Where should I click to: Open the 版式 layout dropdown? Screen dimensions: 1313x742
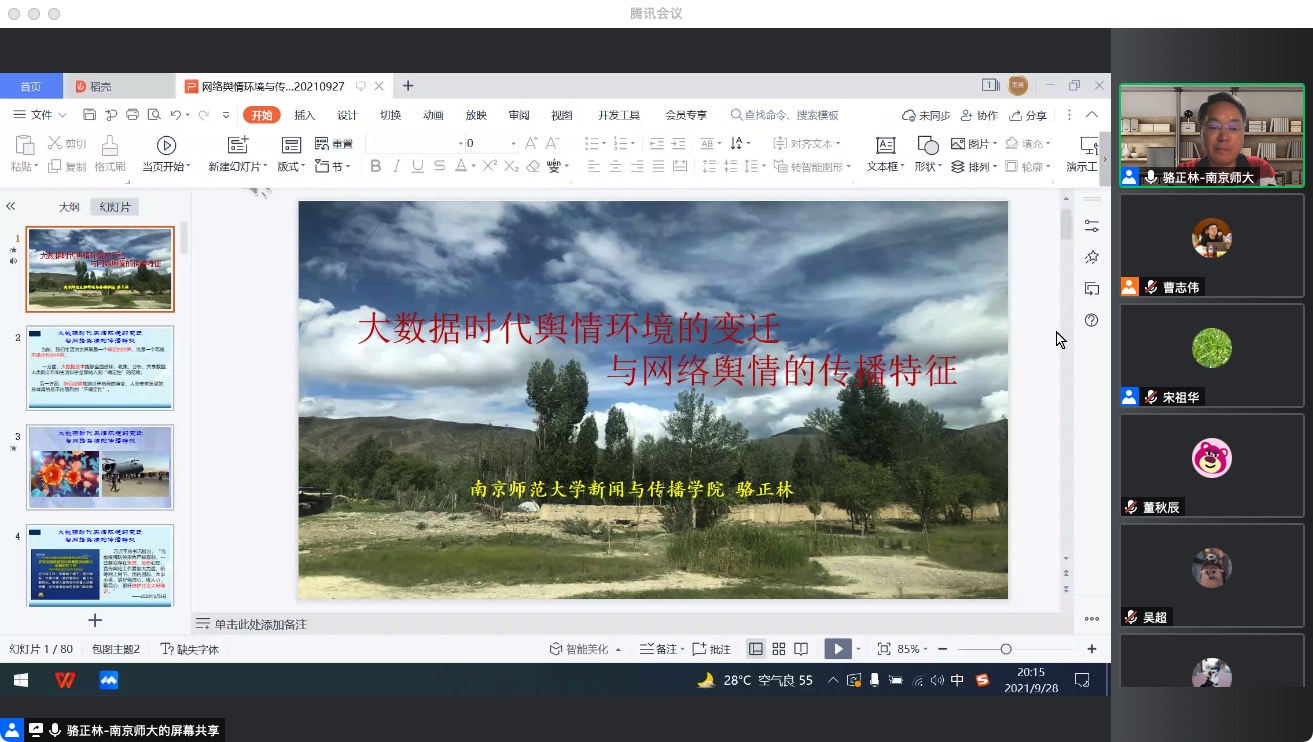tap(291, 167)
